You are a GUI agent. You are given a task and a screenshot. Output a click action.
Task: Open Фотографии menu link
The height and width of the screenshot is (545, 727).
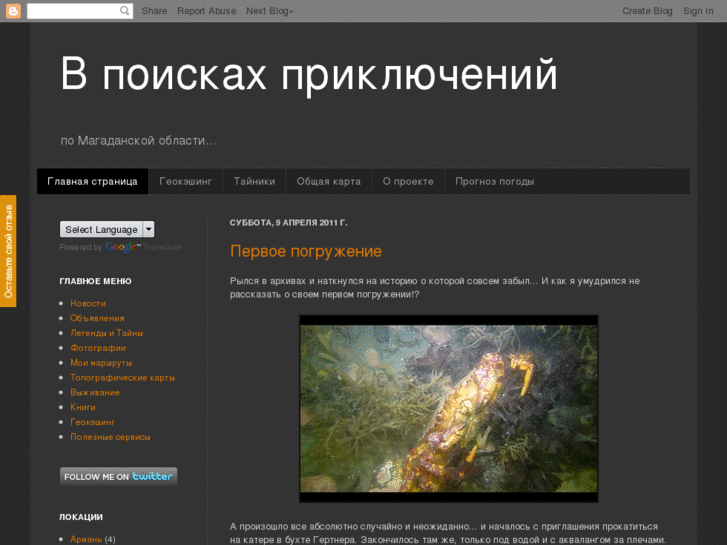pyautogui.click(x=98, y=348)
